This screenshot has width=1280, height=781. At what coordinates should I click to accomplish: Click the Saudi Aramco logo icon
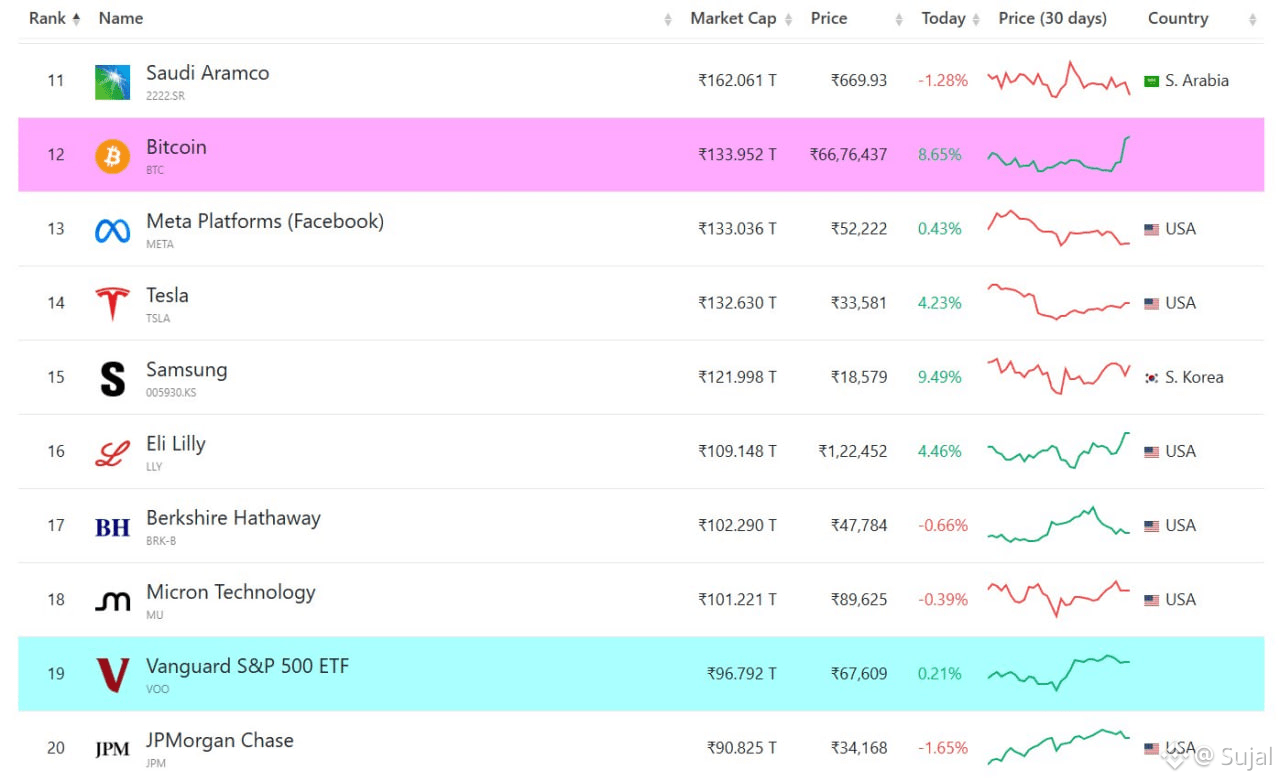pyautogui.click(x=112, y=82)
